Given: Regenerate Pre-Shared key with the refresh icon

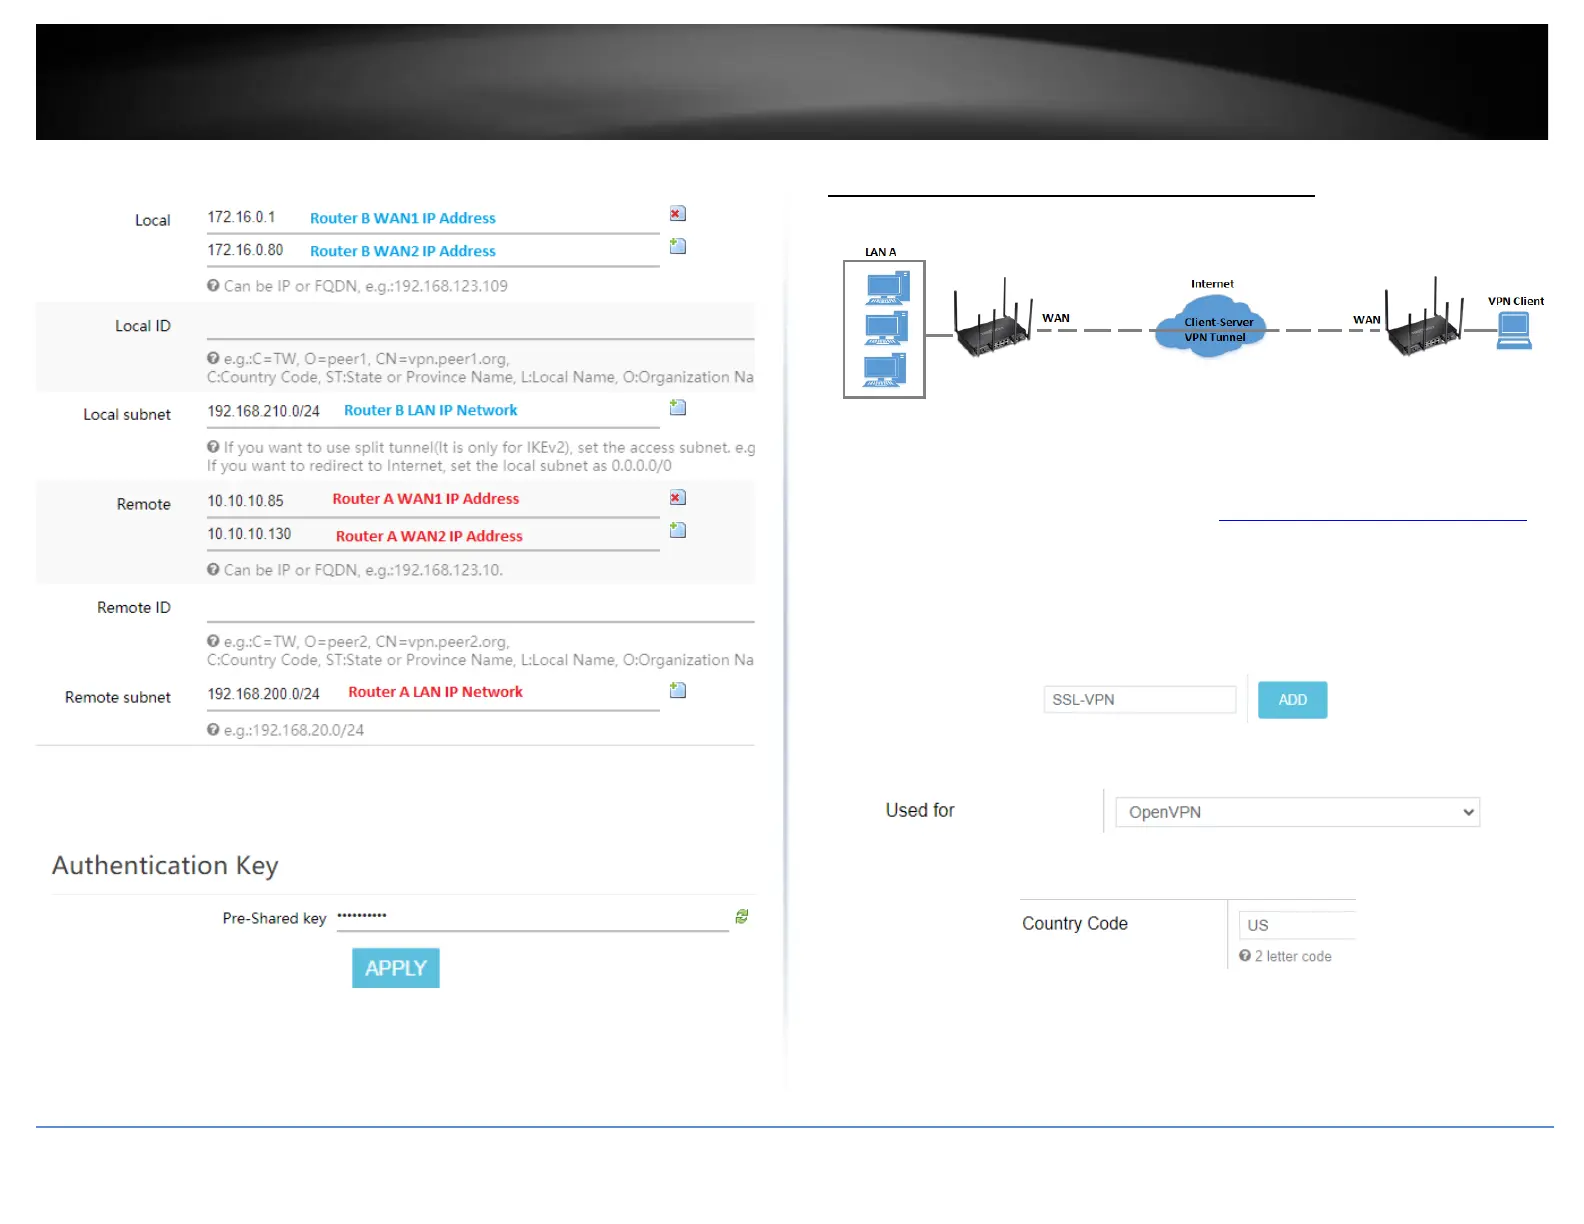Looking at the screenshot, I should point(741,916).
